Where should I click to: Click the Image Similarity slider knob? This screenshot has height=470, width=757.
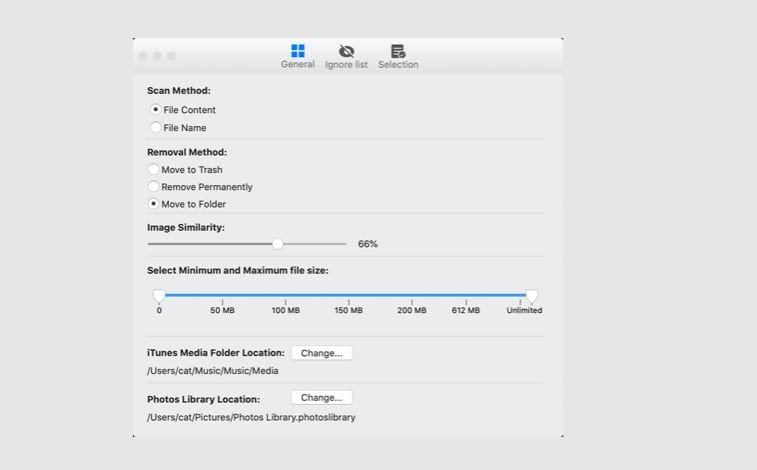pos(277,244)
